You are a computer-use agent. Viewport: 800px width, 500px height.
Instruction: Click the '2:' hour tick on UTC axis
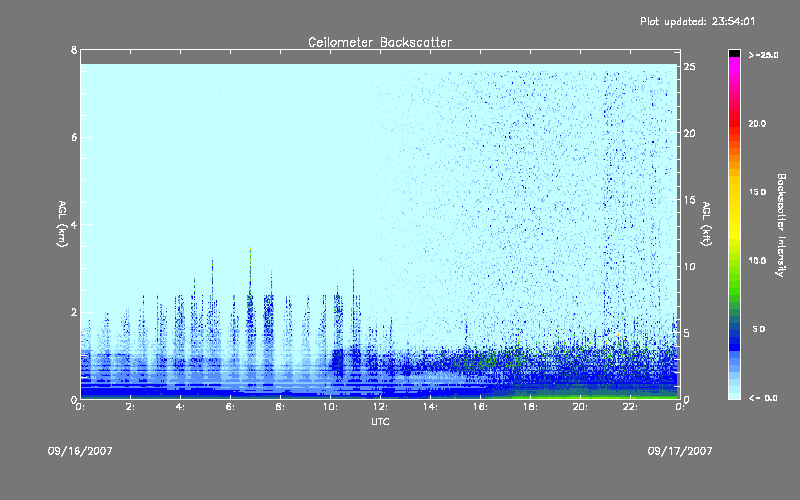(x=130, y=407)
